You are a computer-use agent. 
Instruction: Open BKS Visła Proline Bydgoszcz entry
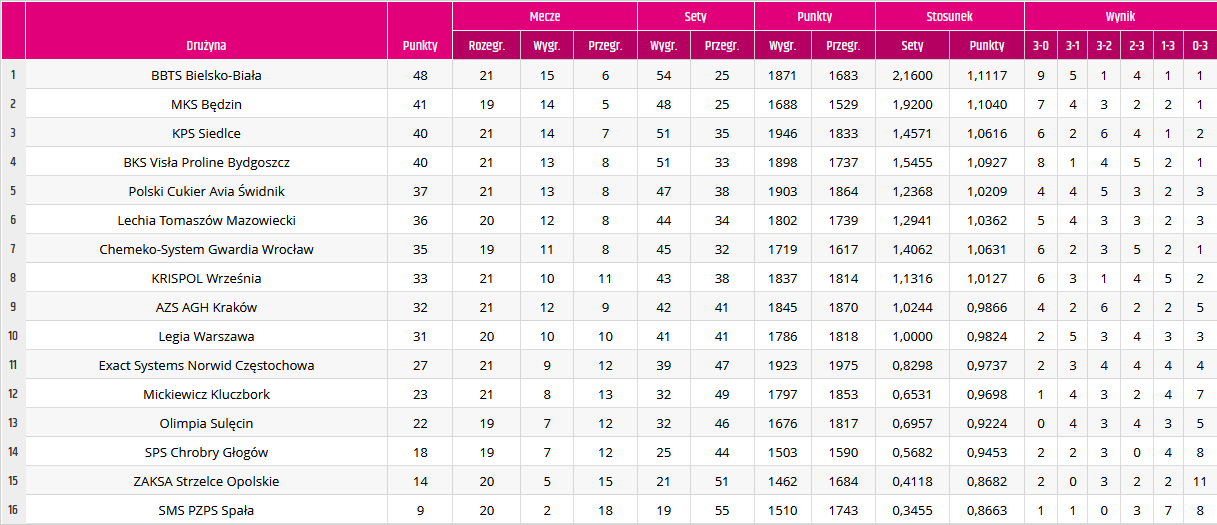tap(206, 163)
